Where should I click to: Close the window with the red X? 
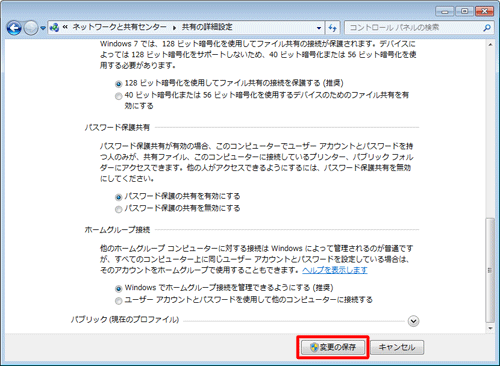point(485,11)
